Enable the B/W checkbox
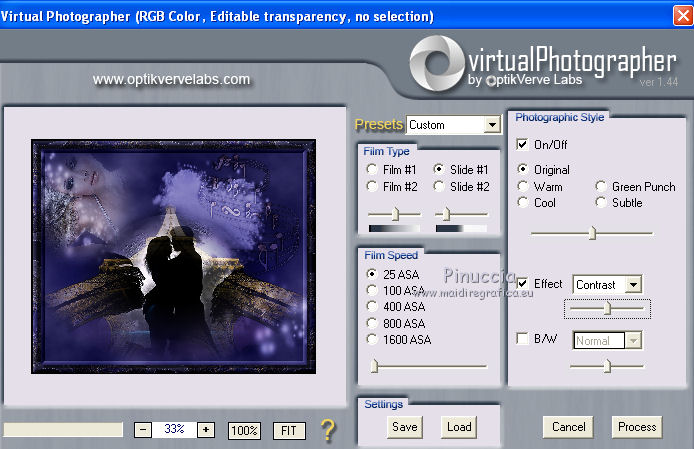 click(522, 339)
